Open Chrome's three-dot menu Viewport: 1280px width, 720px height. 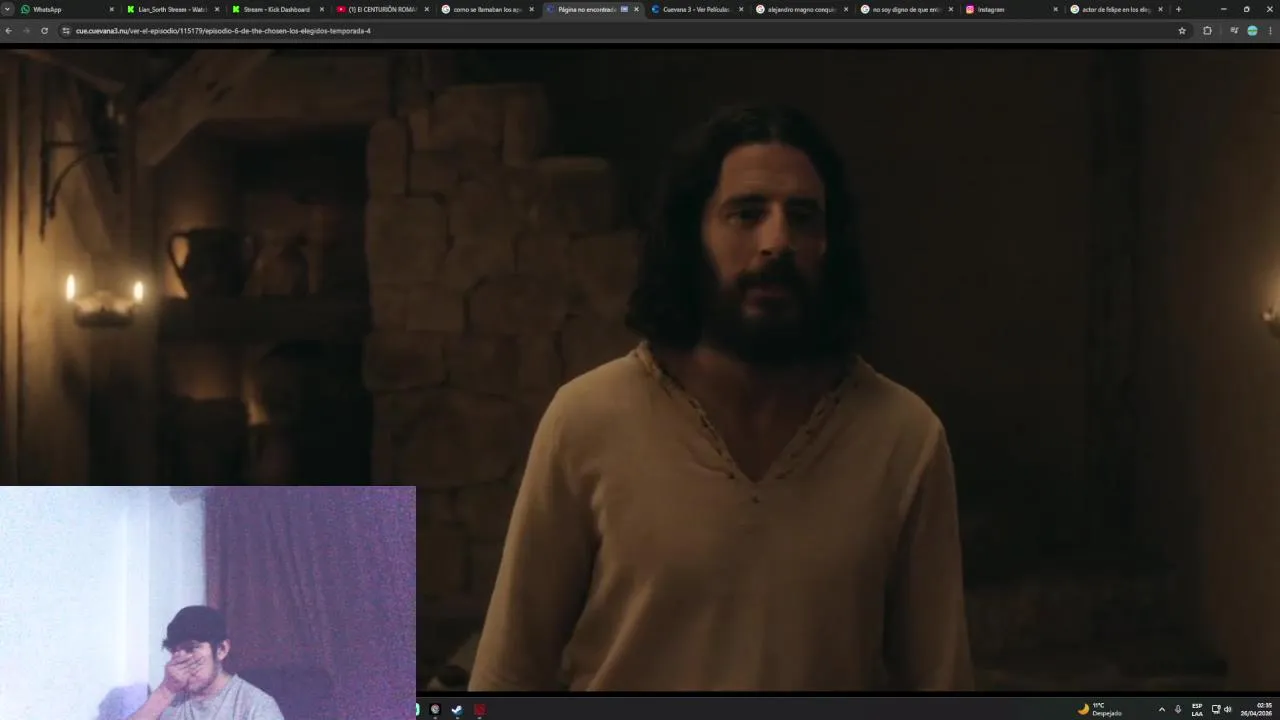pyautogui.click(x=1270, y=31)
